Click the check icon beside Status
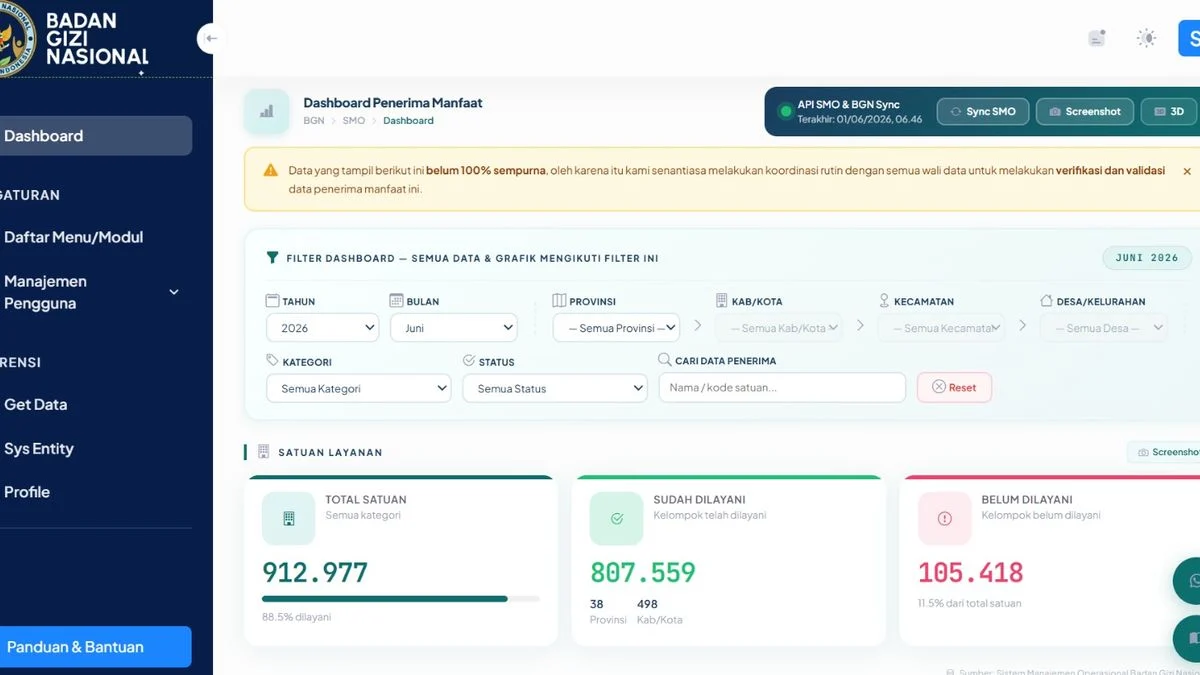Viewport: 1200px width, 675px height. click(x=469, y=360)
